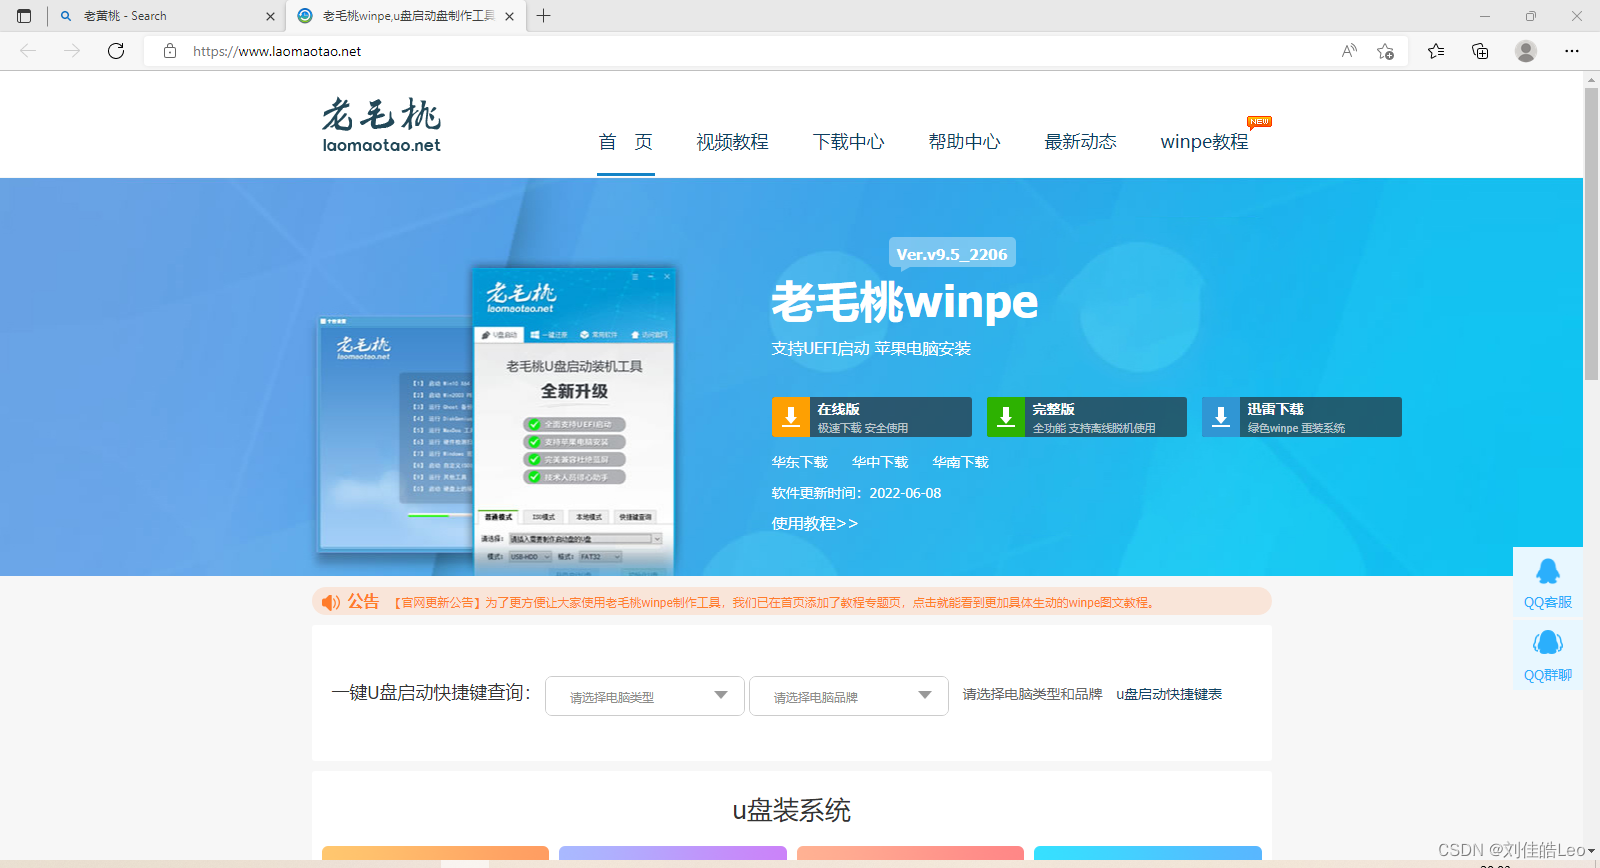Click the 老毛桃 laomaotao.net logo
The image size is (1600, 868).
point(381,125)
